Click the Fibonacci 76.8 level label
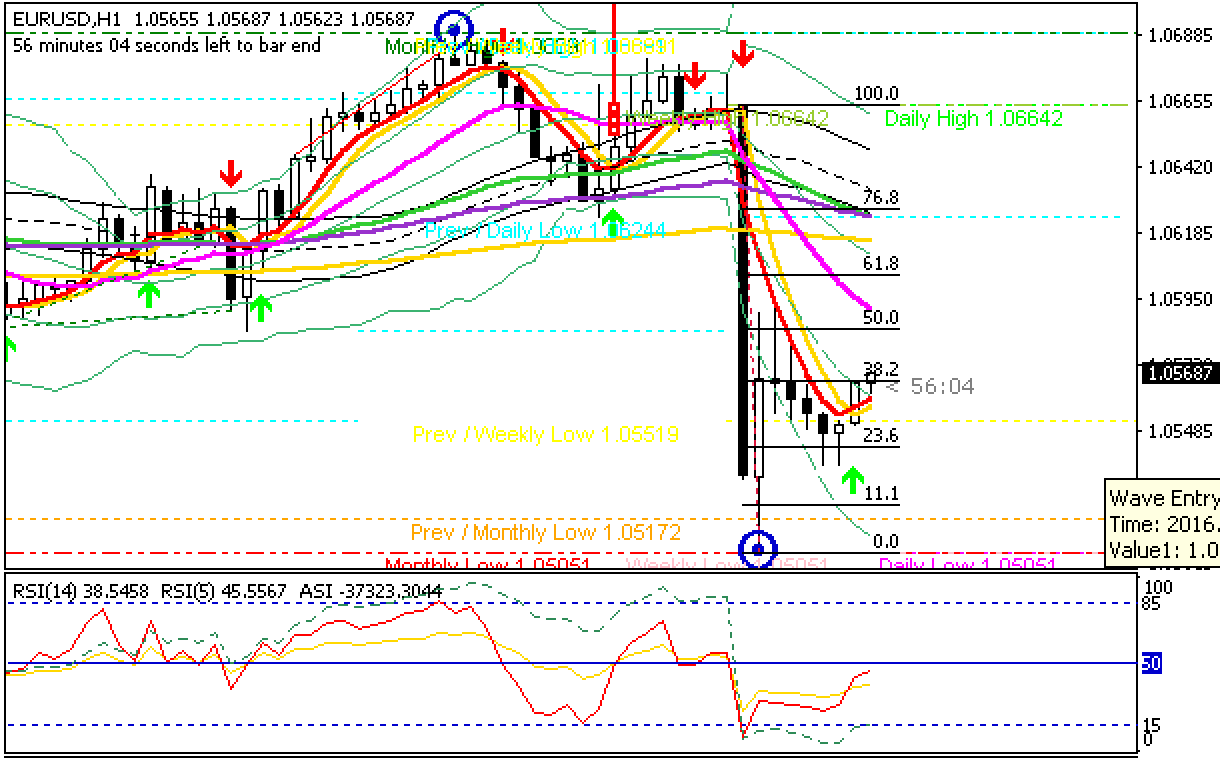Image resolution: width=1220 pixels, height=758 pixels. (881, 197)
